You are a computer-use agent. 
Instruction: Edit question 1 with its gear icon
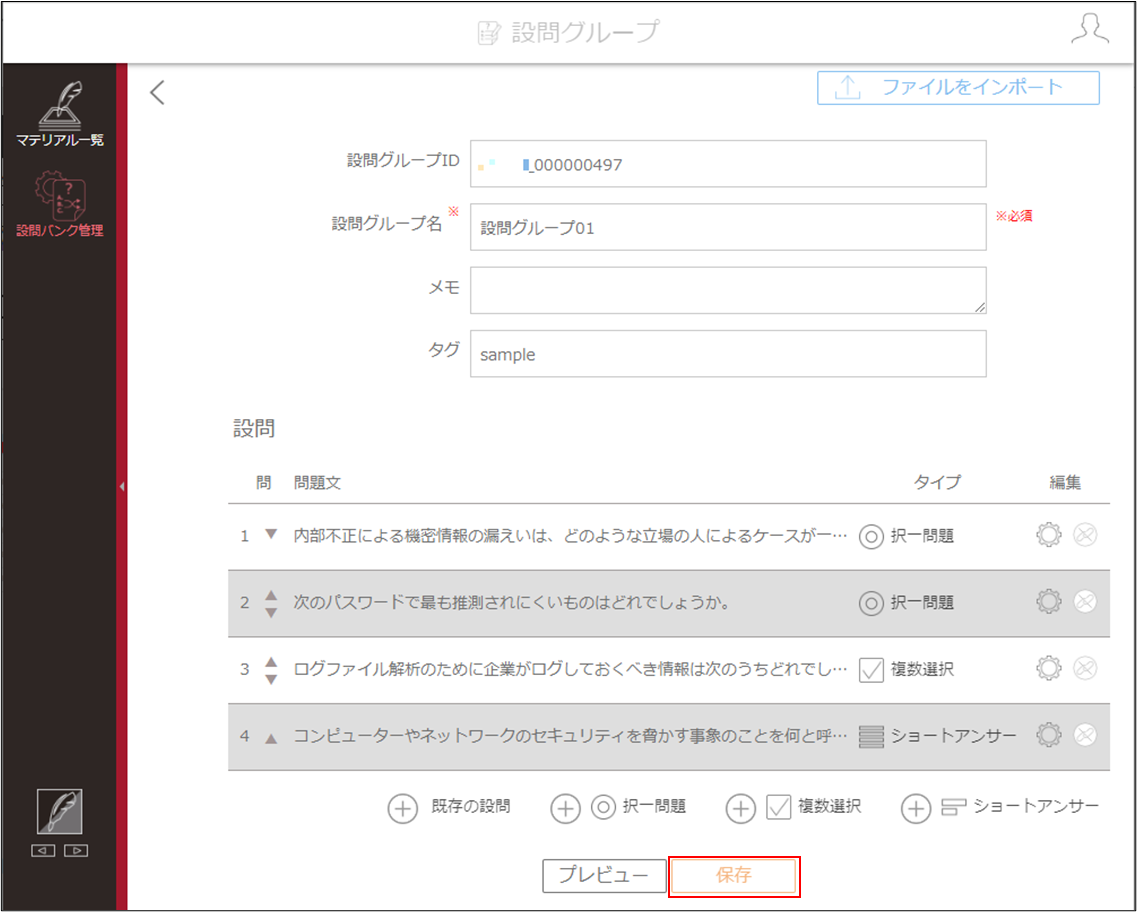point(1049,535)
